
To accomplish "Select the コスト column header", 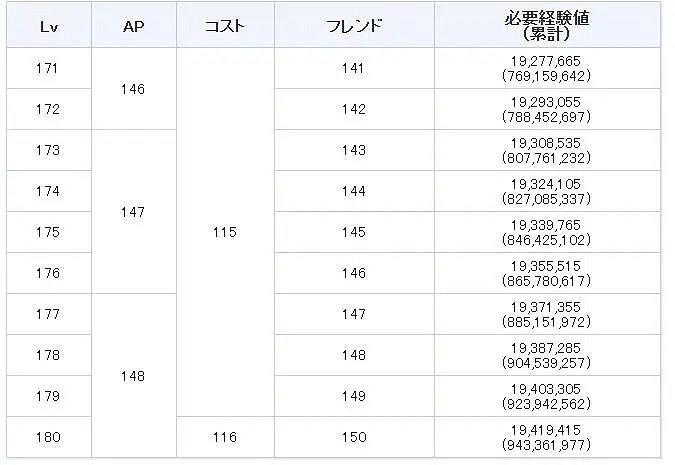I will (x=225, y=26).
